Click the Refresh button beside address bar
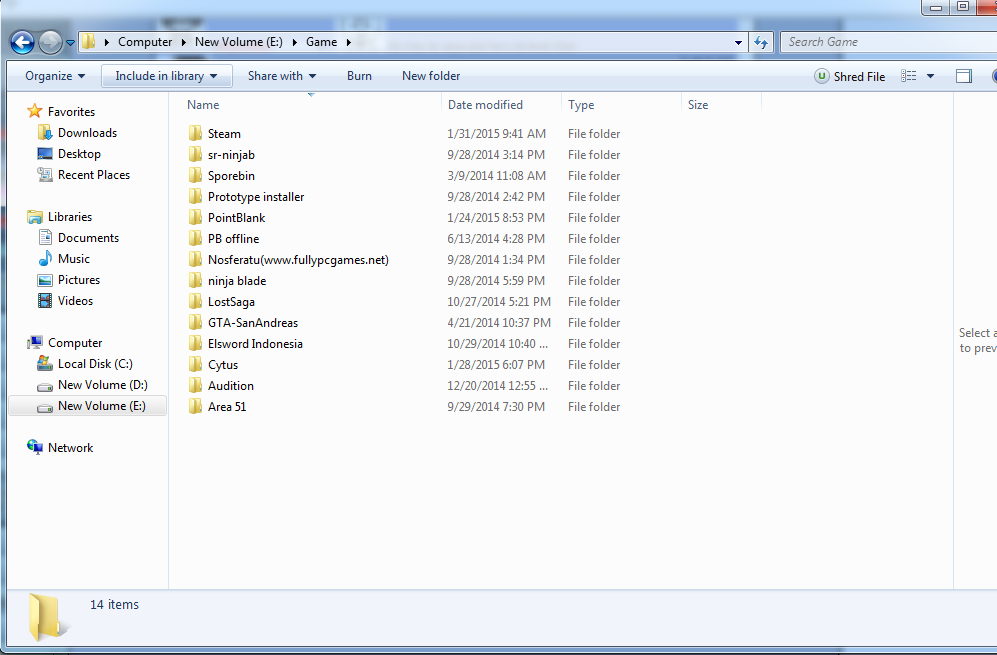This screenshot has height=655, width=997. [761, 43]
